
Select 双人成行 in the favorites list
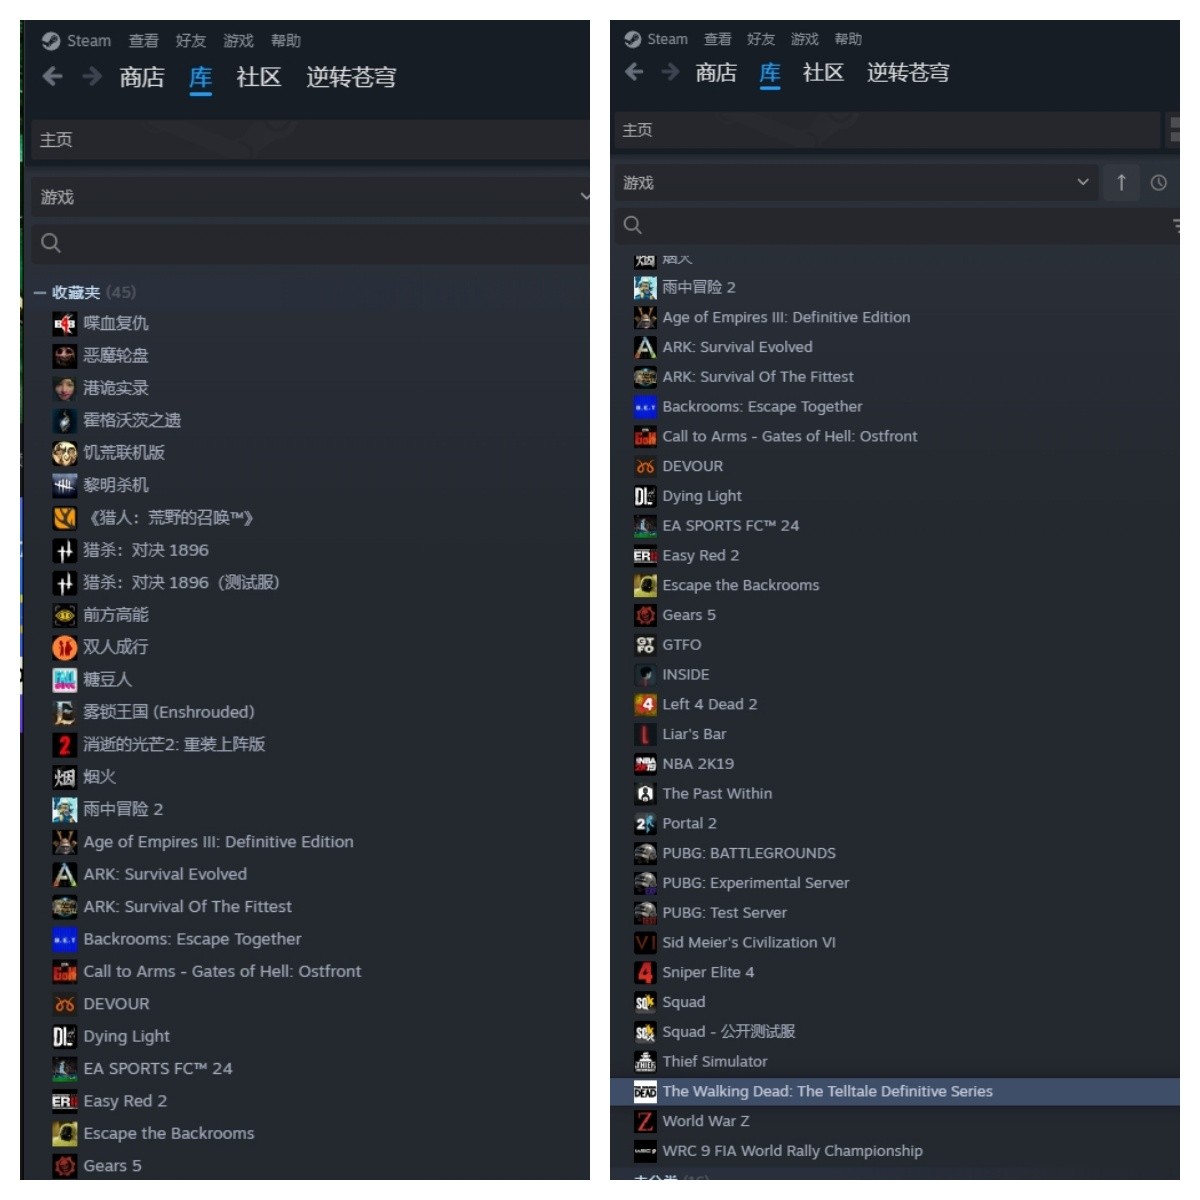(x=115, y=647)
